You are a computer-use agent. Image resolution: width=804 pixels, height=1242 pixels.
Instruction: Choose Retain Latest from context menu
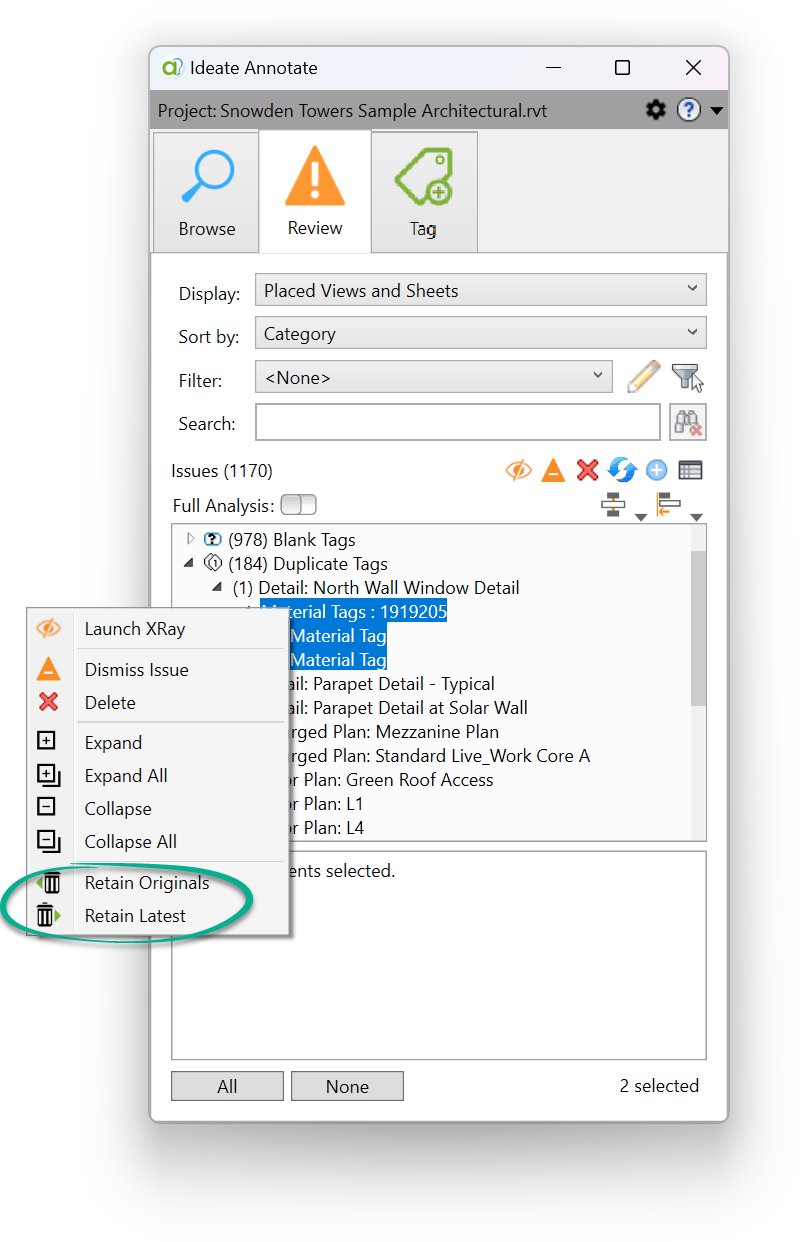click(x=159, y=915)
